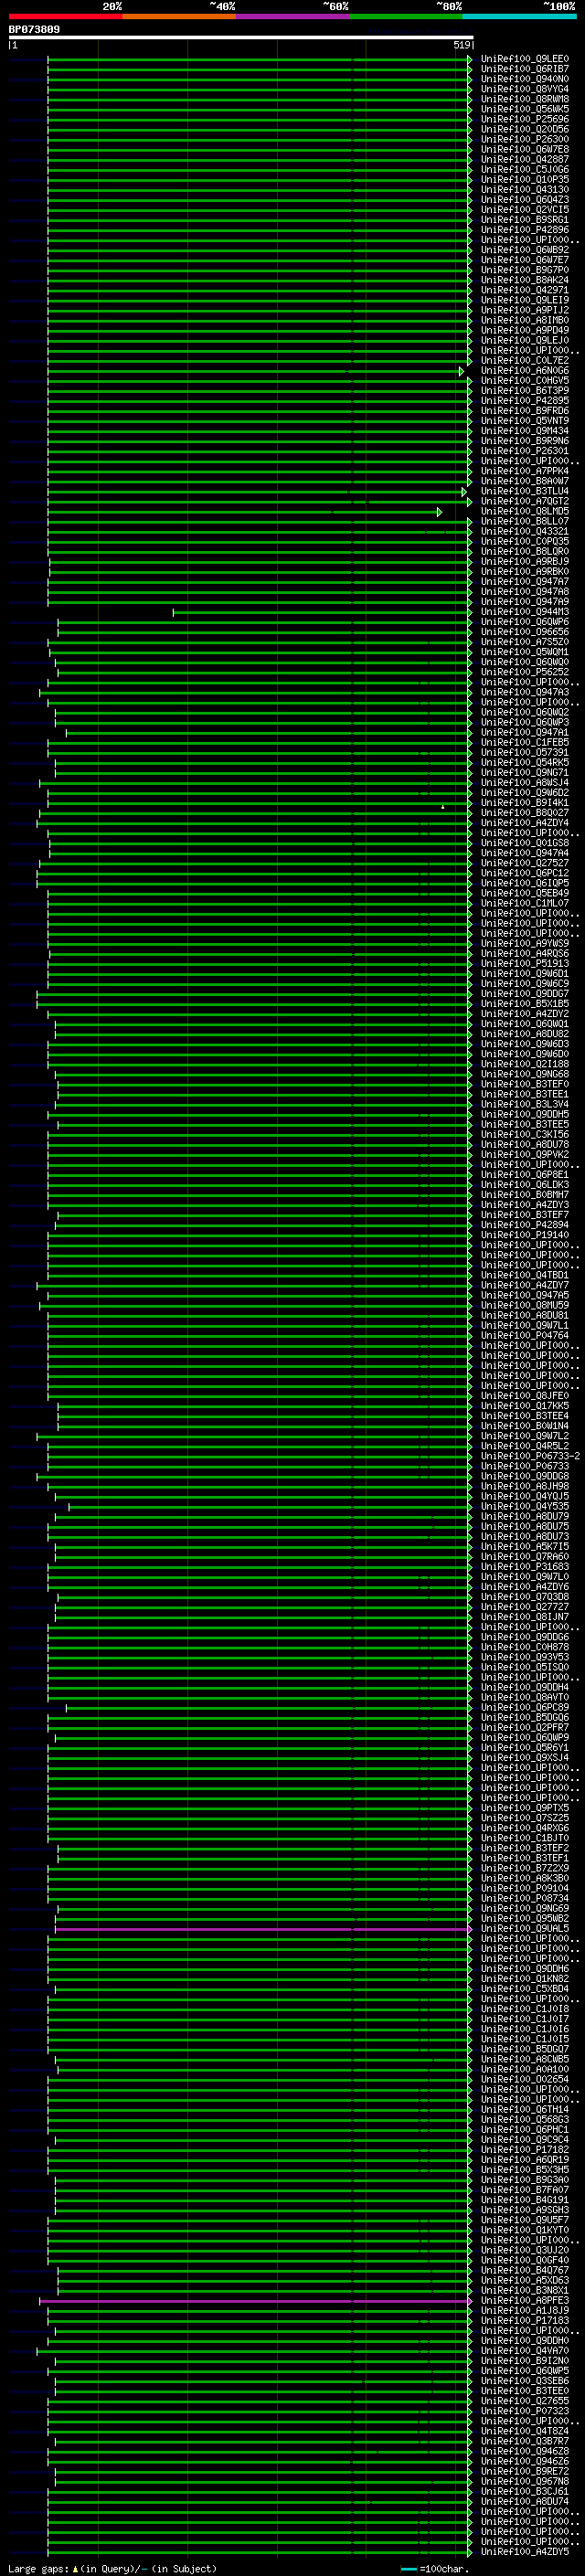Click the Large gaps legend text
The width and height of the screenshot is (585, 2576).
point(112,2569)
